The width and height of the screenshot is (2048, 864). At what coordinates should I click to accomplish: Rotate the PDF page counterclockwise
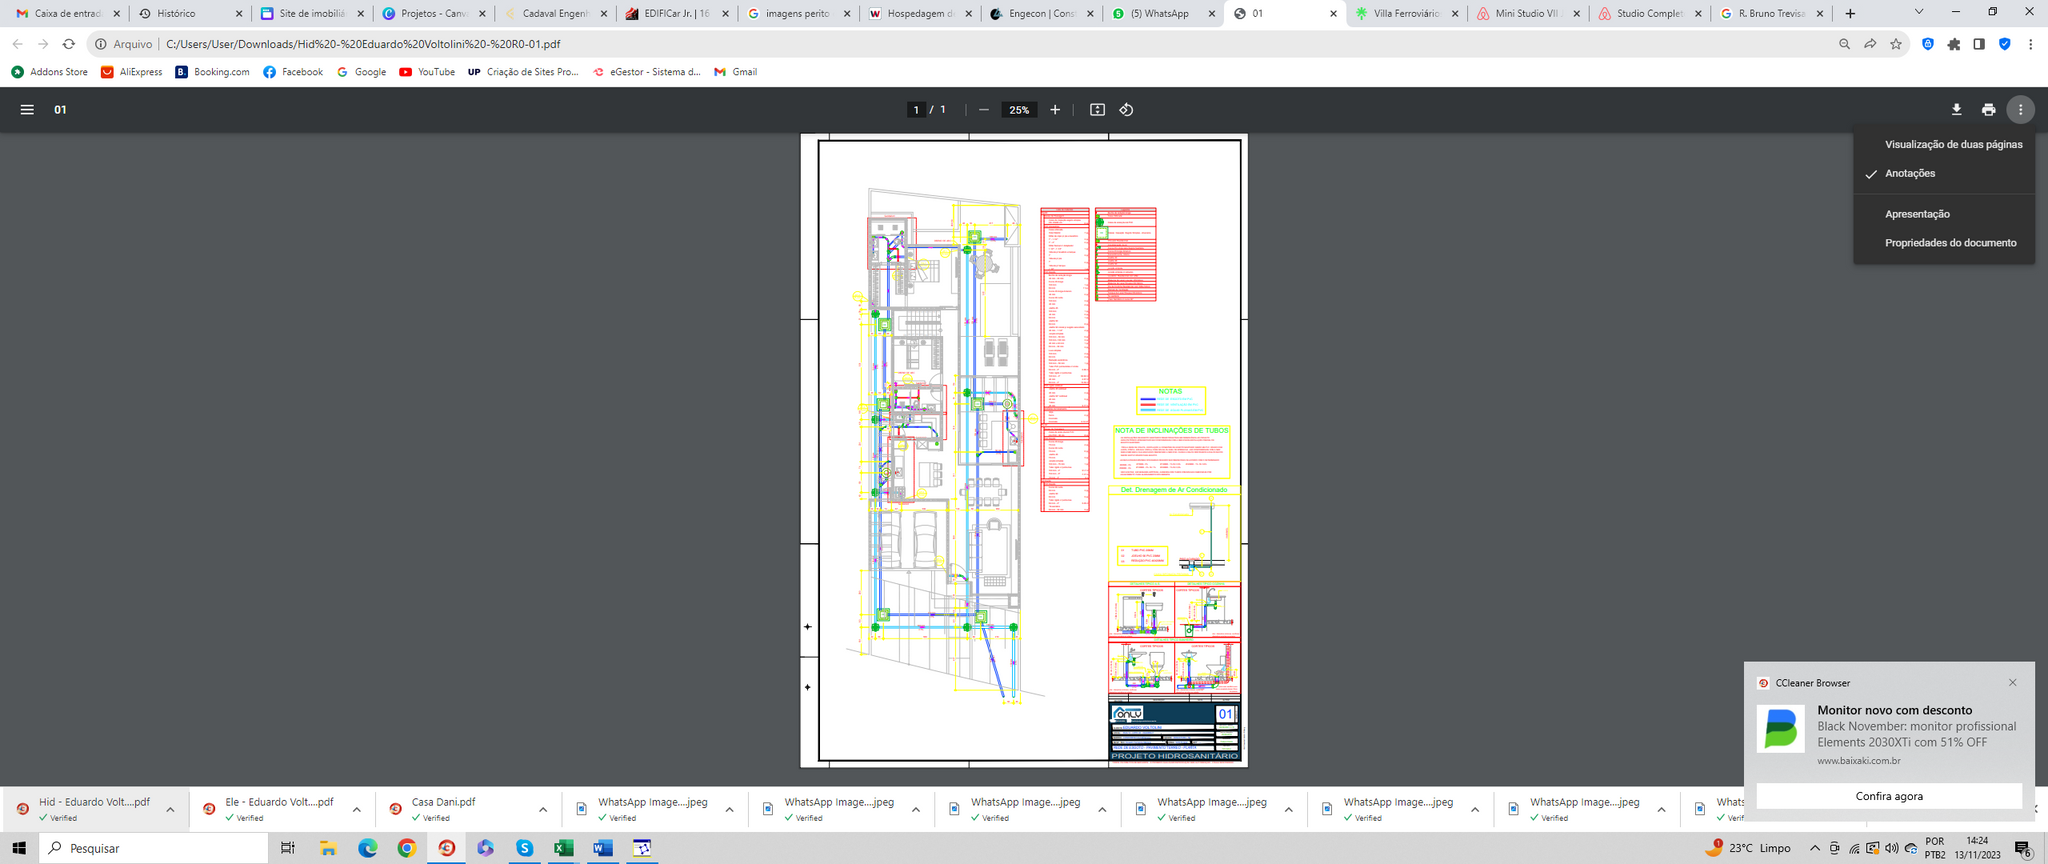[x=1126, y=110]
